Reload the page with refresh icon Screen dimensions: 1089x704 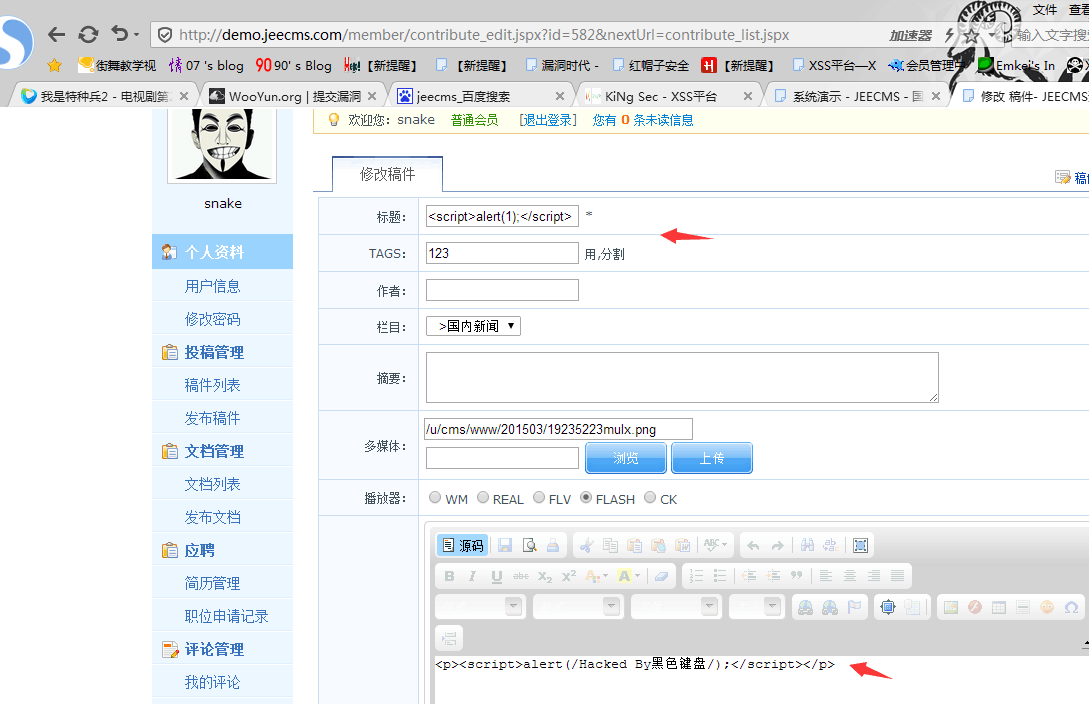coord(88,34)
